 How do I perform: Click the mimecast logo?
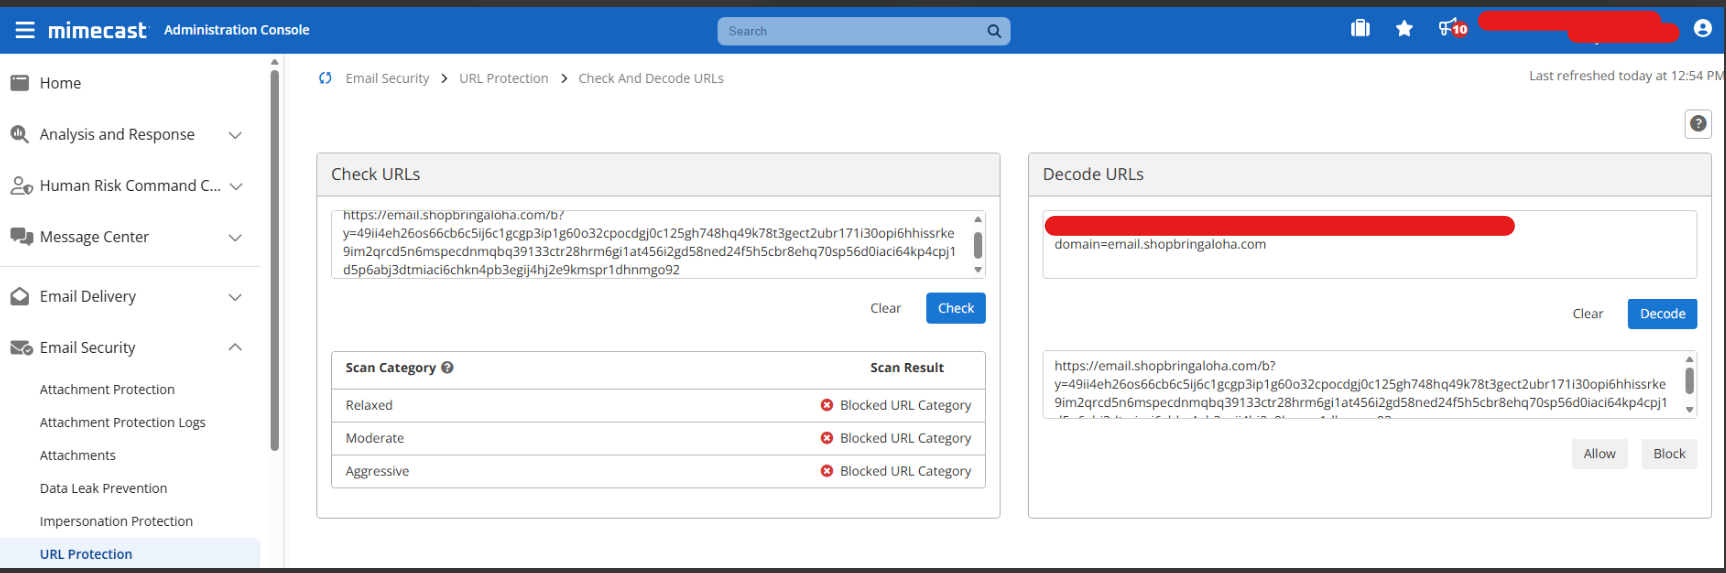97,31
